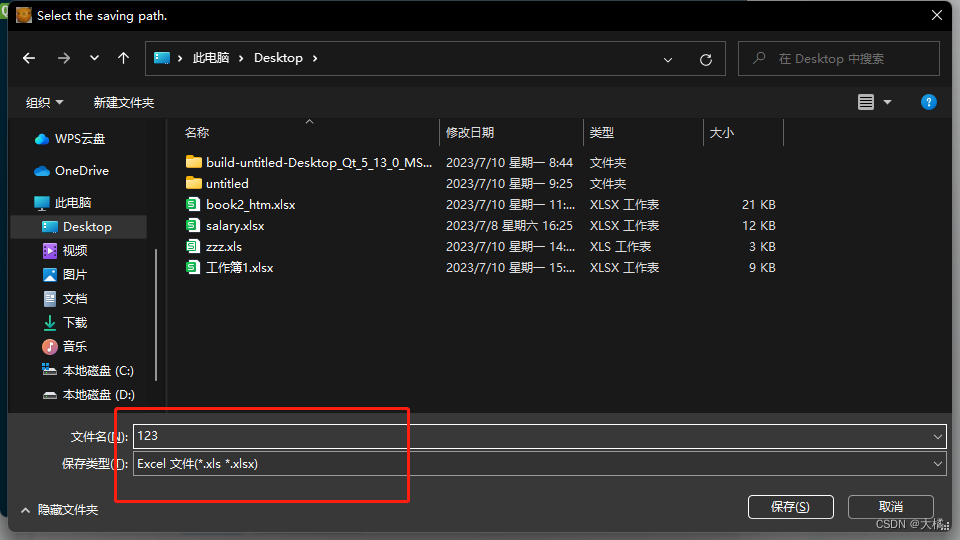Click the book2_htm.xlsx spreadsheet icon
The width and height of the screenshot is (960, 540).
pos(193,204)
